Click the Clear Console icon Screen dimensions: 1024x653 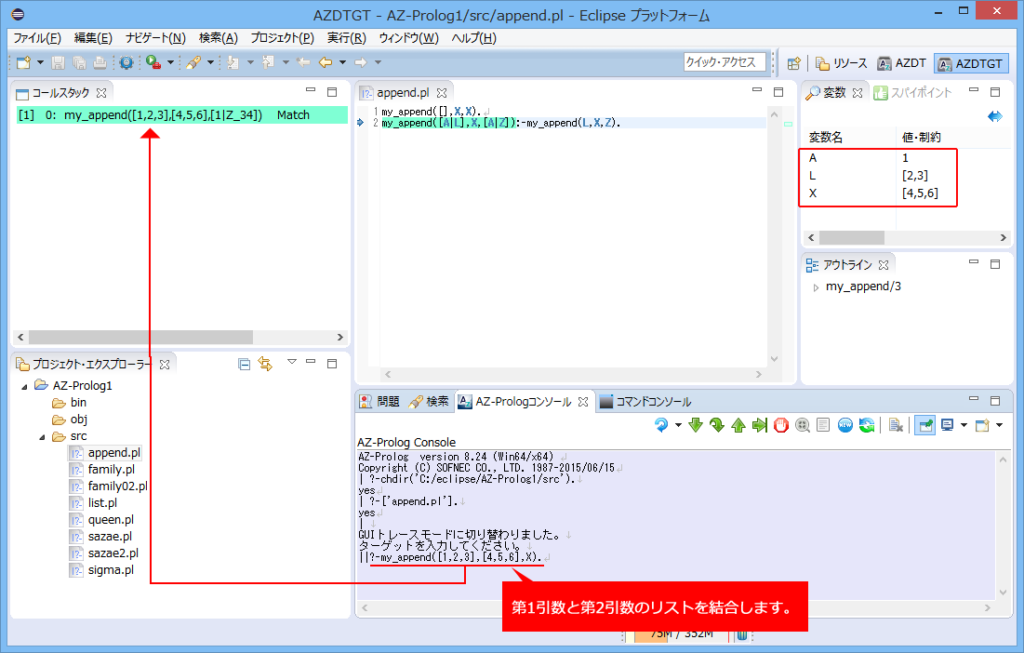(896, 425)
